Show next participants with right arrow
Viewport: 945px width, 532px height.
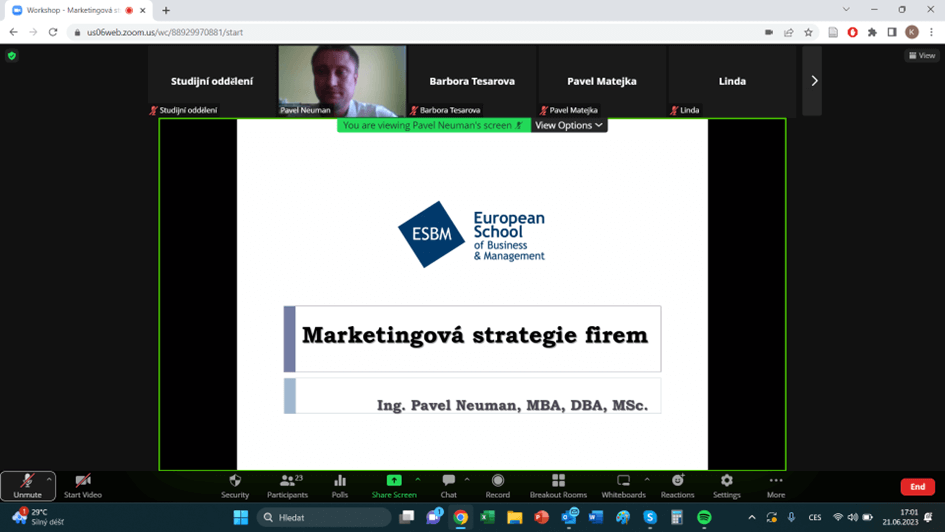814,81
